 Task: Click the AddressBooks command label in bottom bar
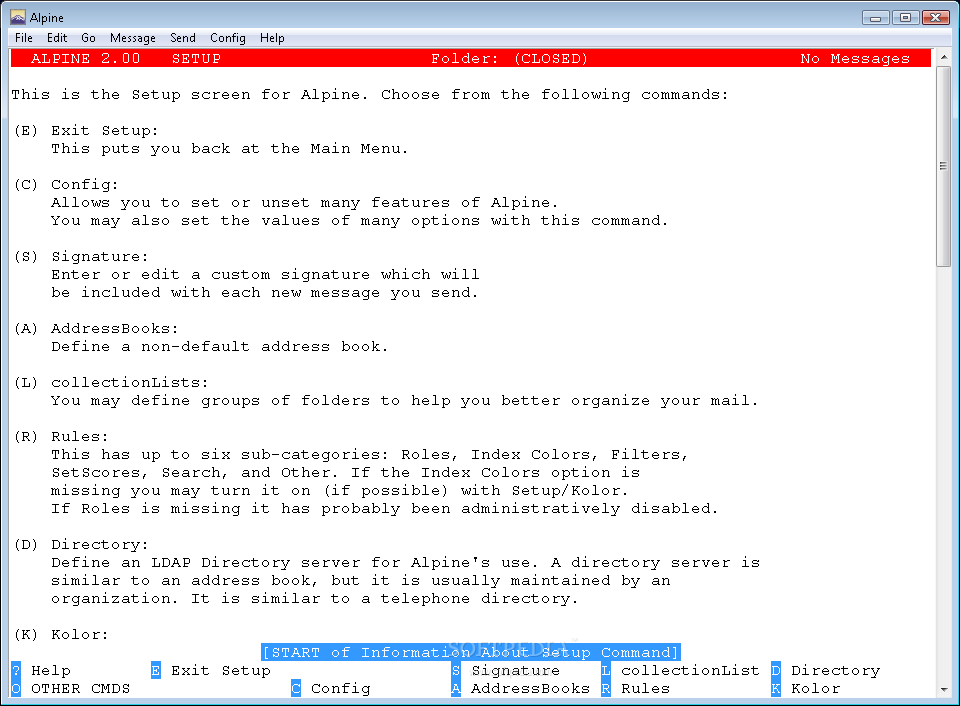click(x=530, y=688)
